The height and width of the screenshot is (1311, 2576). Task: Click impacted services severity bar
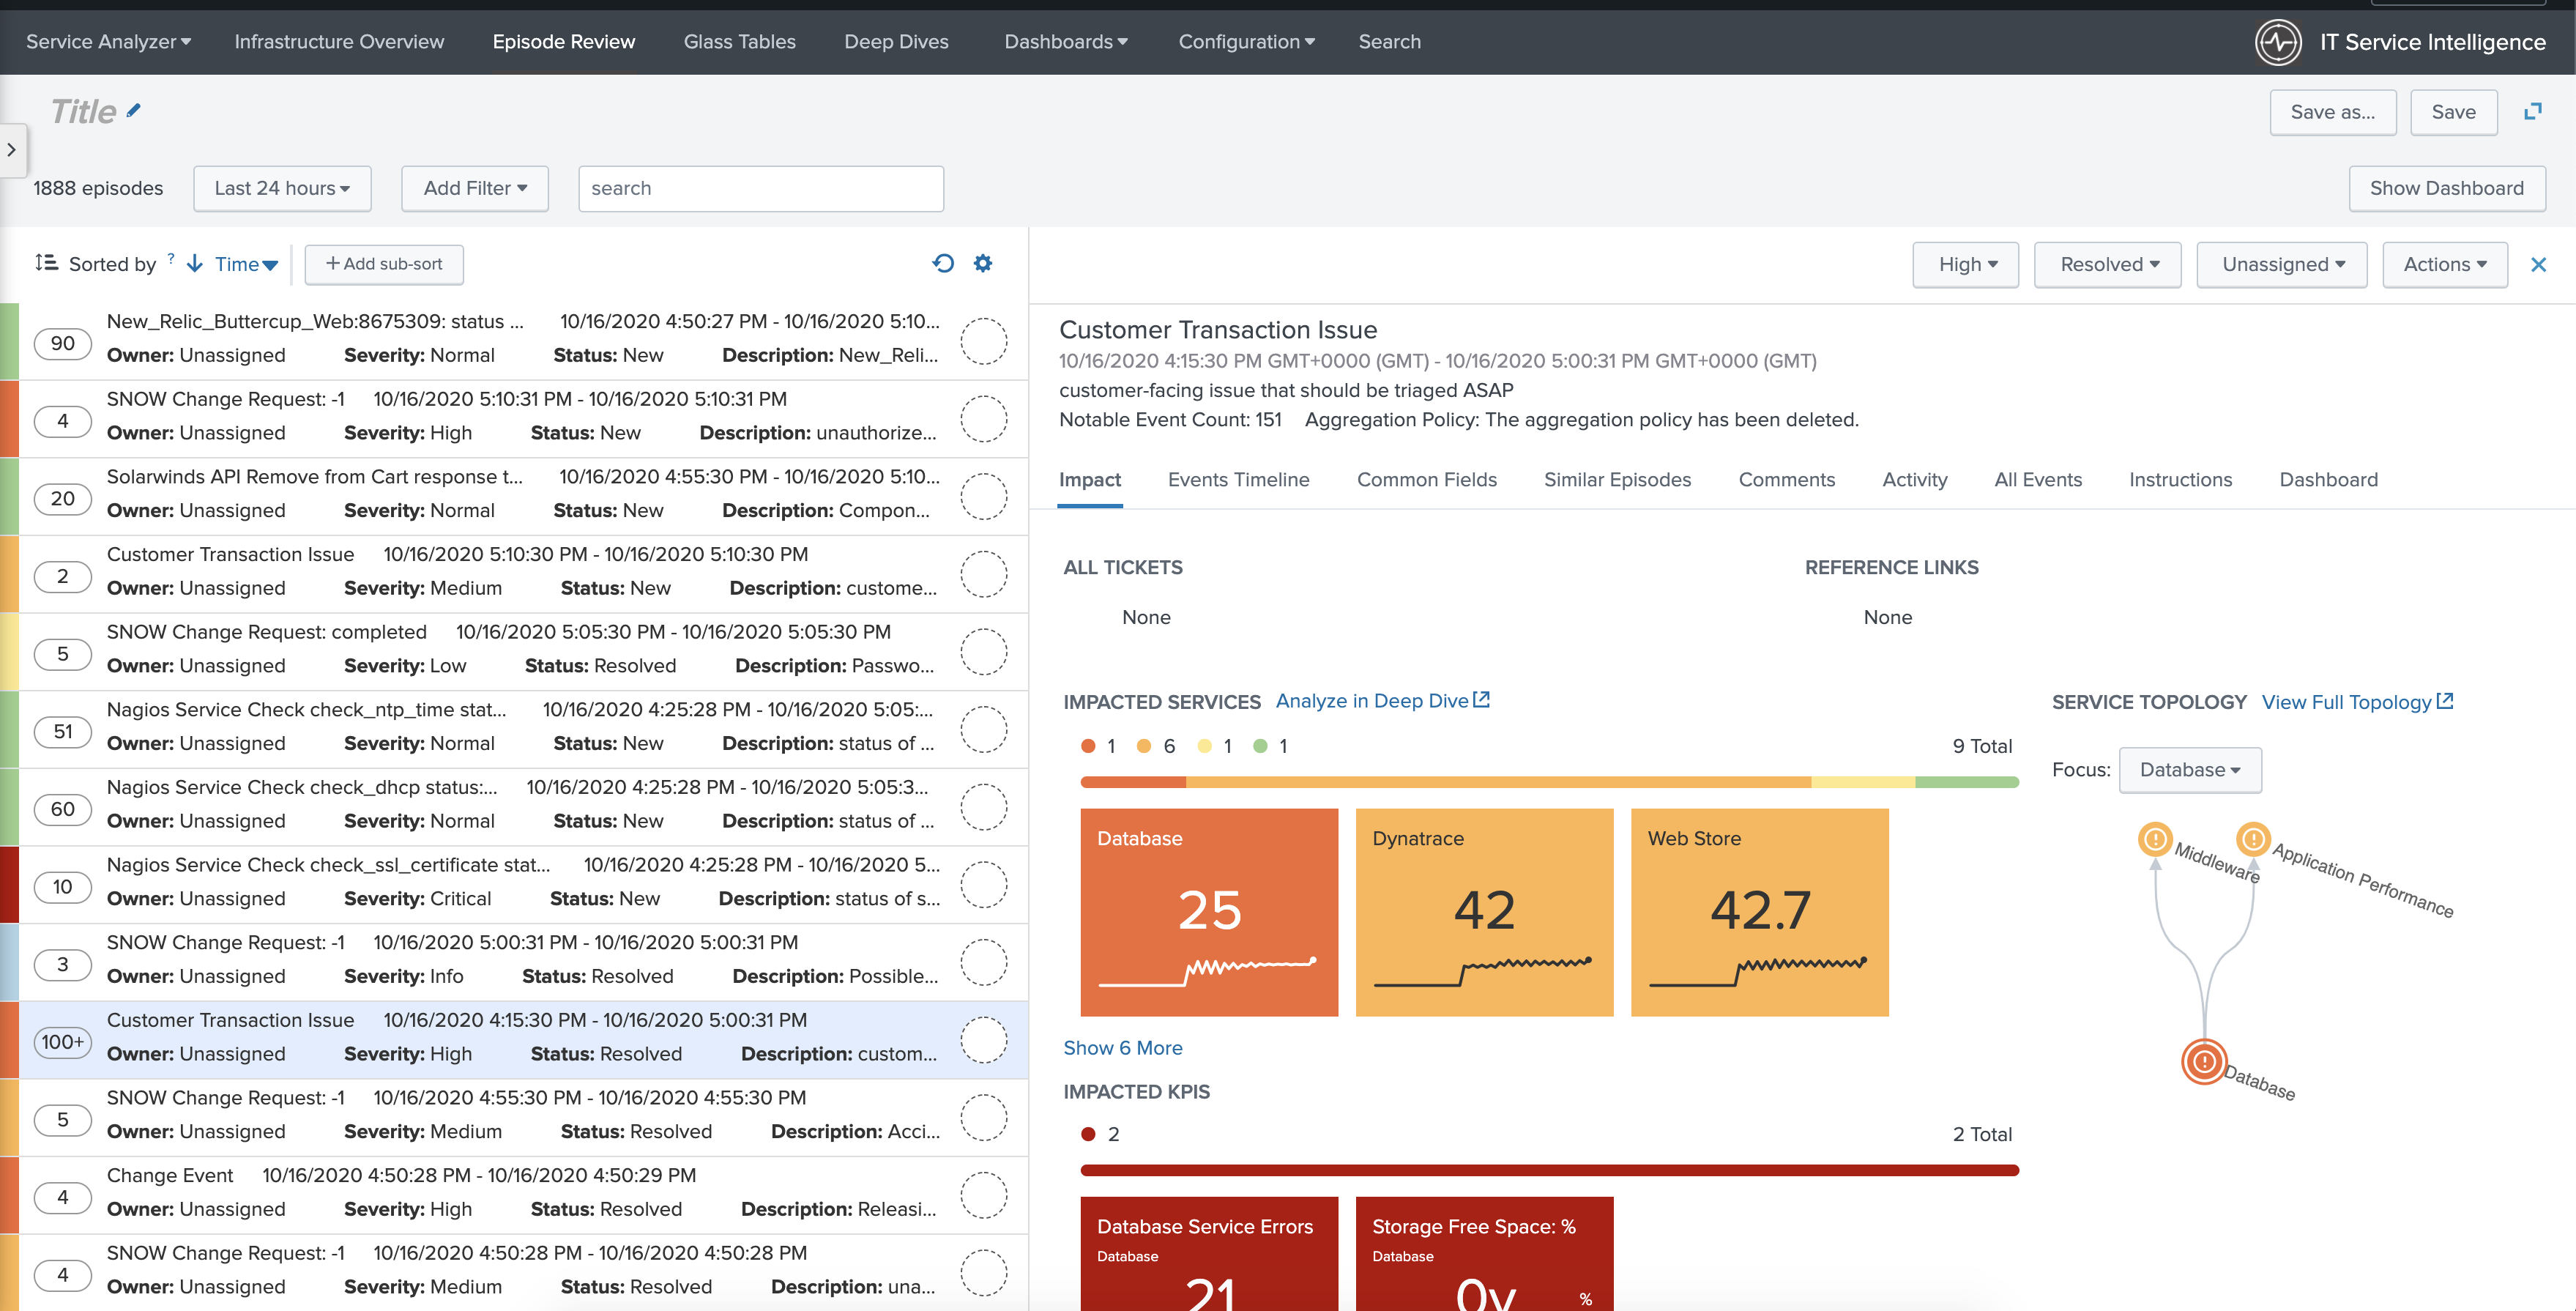tap(1549, 782)
